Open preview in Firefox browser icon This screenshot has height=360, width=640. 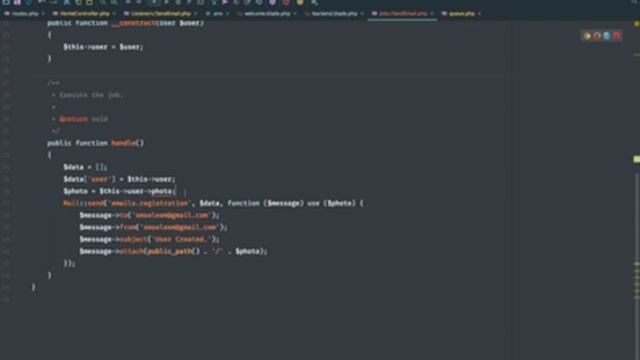tap(597, 36)
